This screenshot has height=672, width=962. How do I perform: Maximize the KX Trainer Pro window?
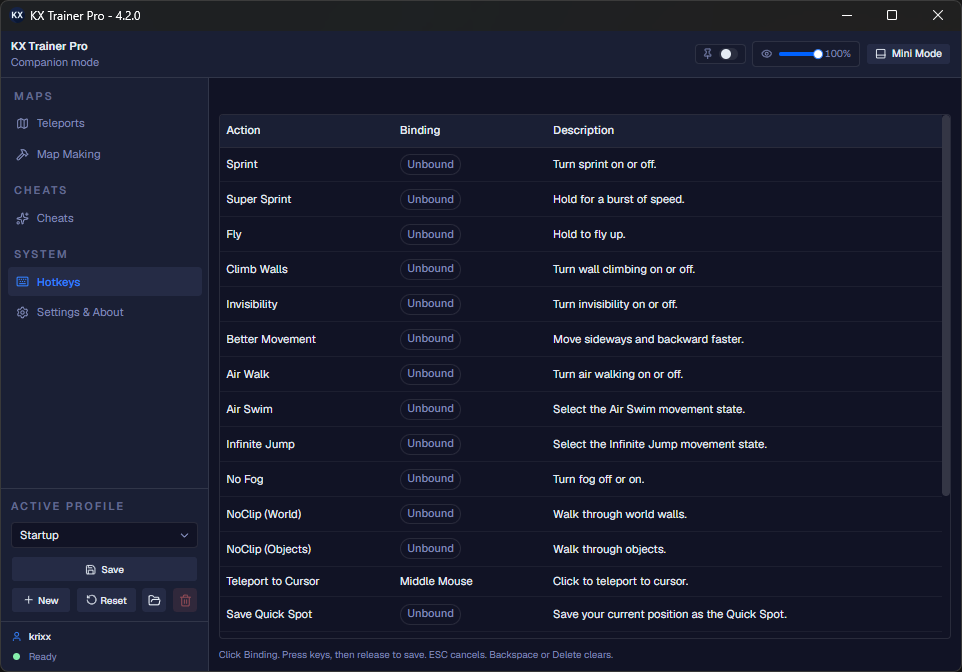(892, 15)
